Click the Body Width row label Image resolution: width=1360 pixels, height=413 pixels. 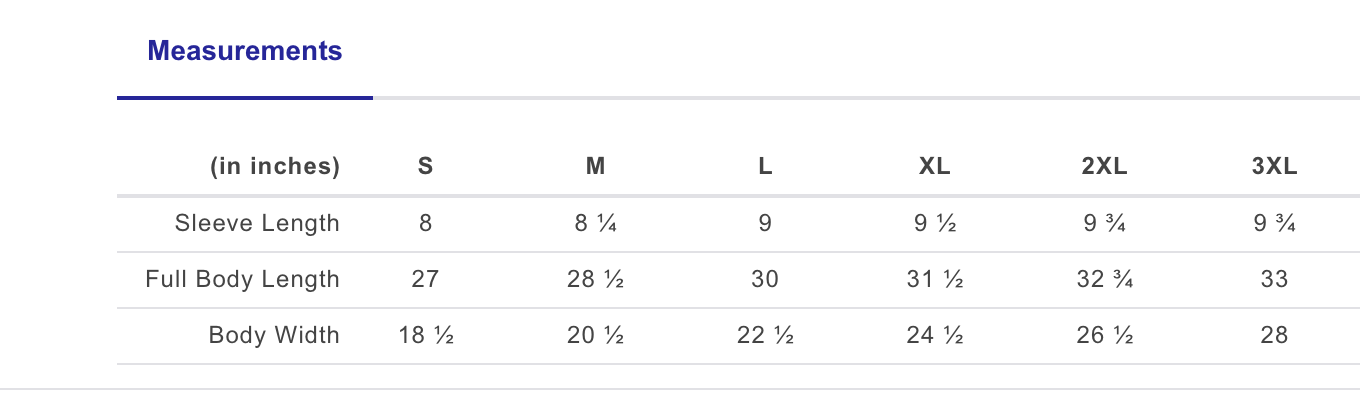[x=274, y=335]
